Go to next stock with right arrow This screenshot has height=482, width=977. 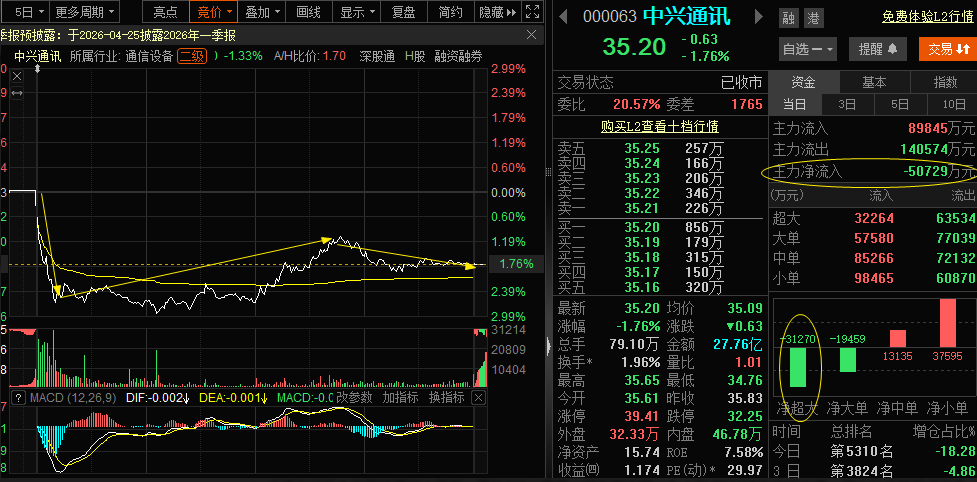[x=758, y=16]
